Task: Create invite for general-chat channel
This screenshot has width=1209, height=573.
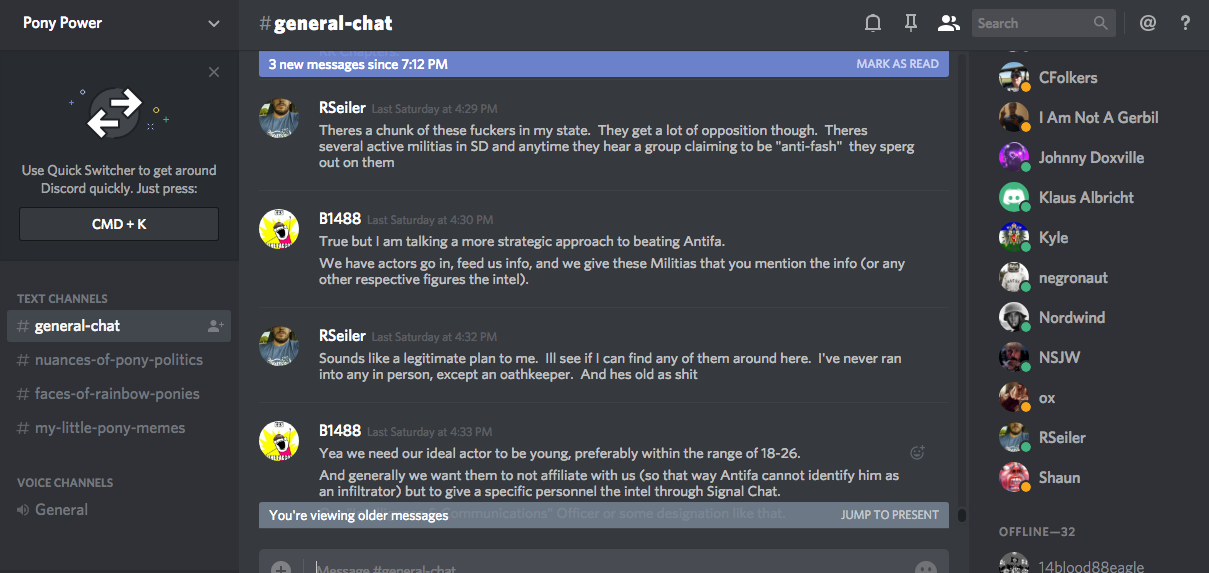Action: click(215, 326)
